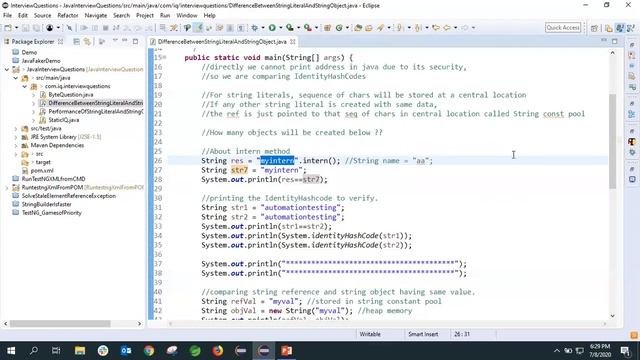The height and width of the screenshot is (360, 640).
Task: Open the Run button dropdown arrow
Action: pos(280,28)
